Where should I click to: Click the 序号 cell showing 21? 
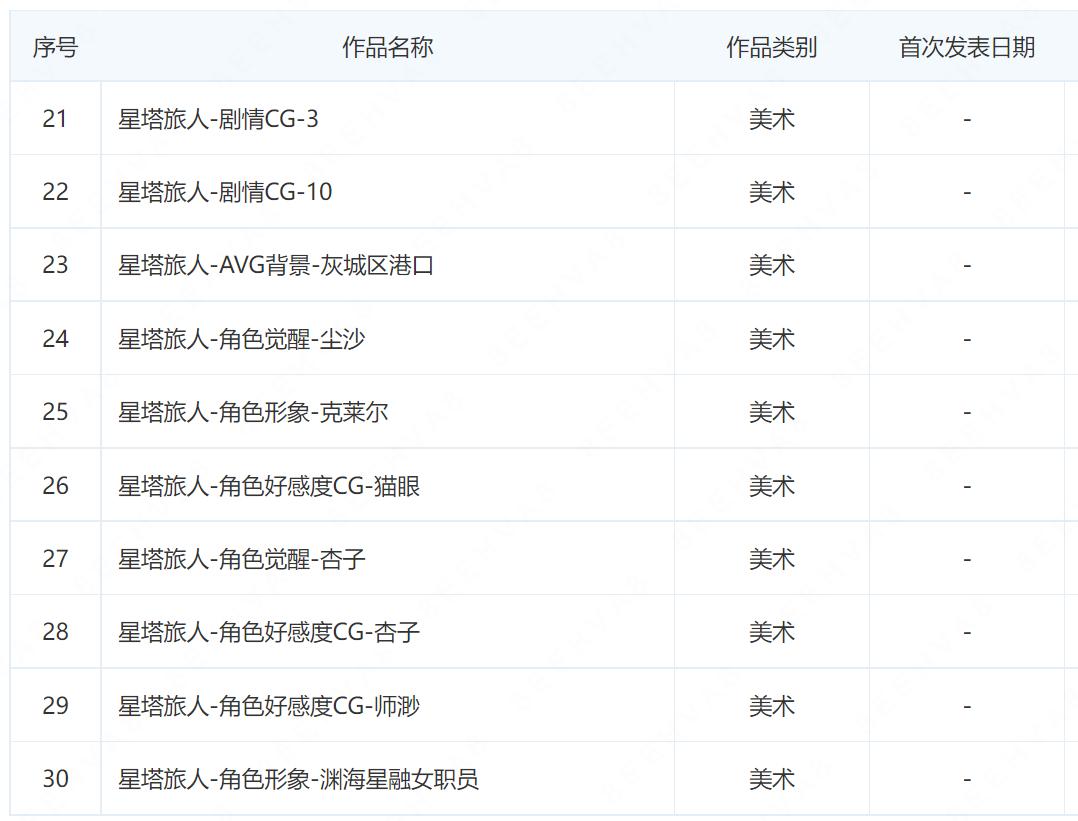(55, 119)
